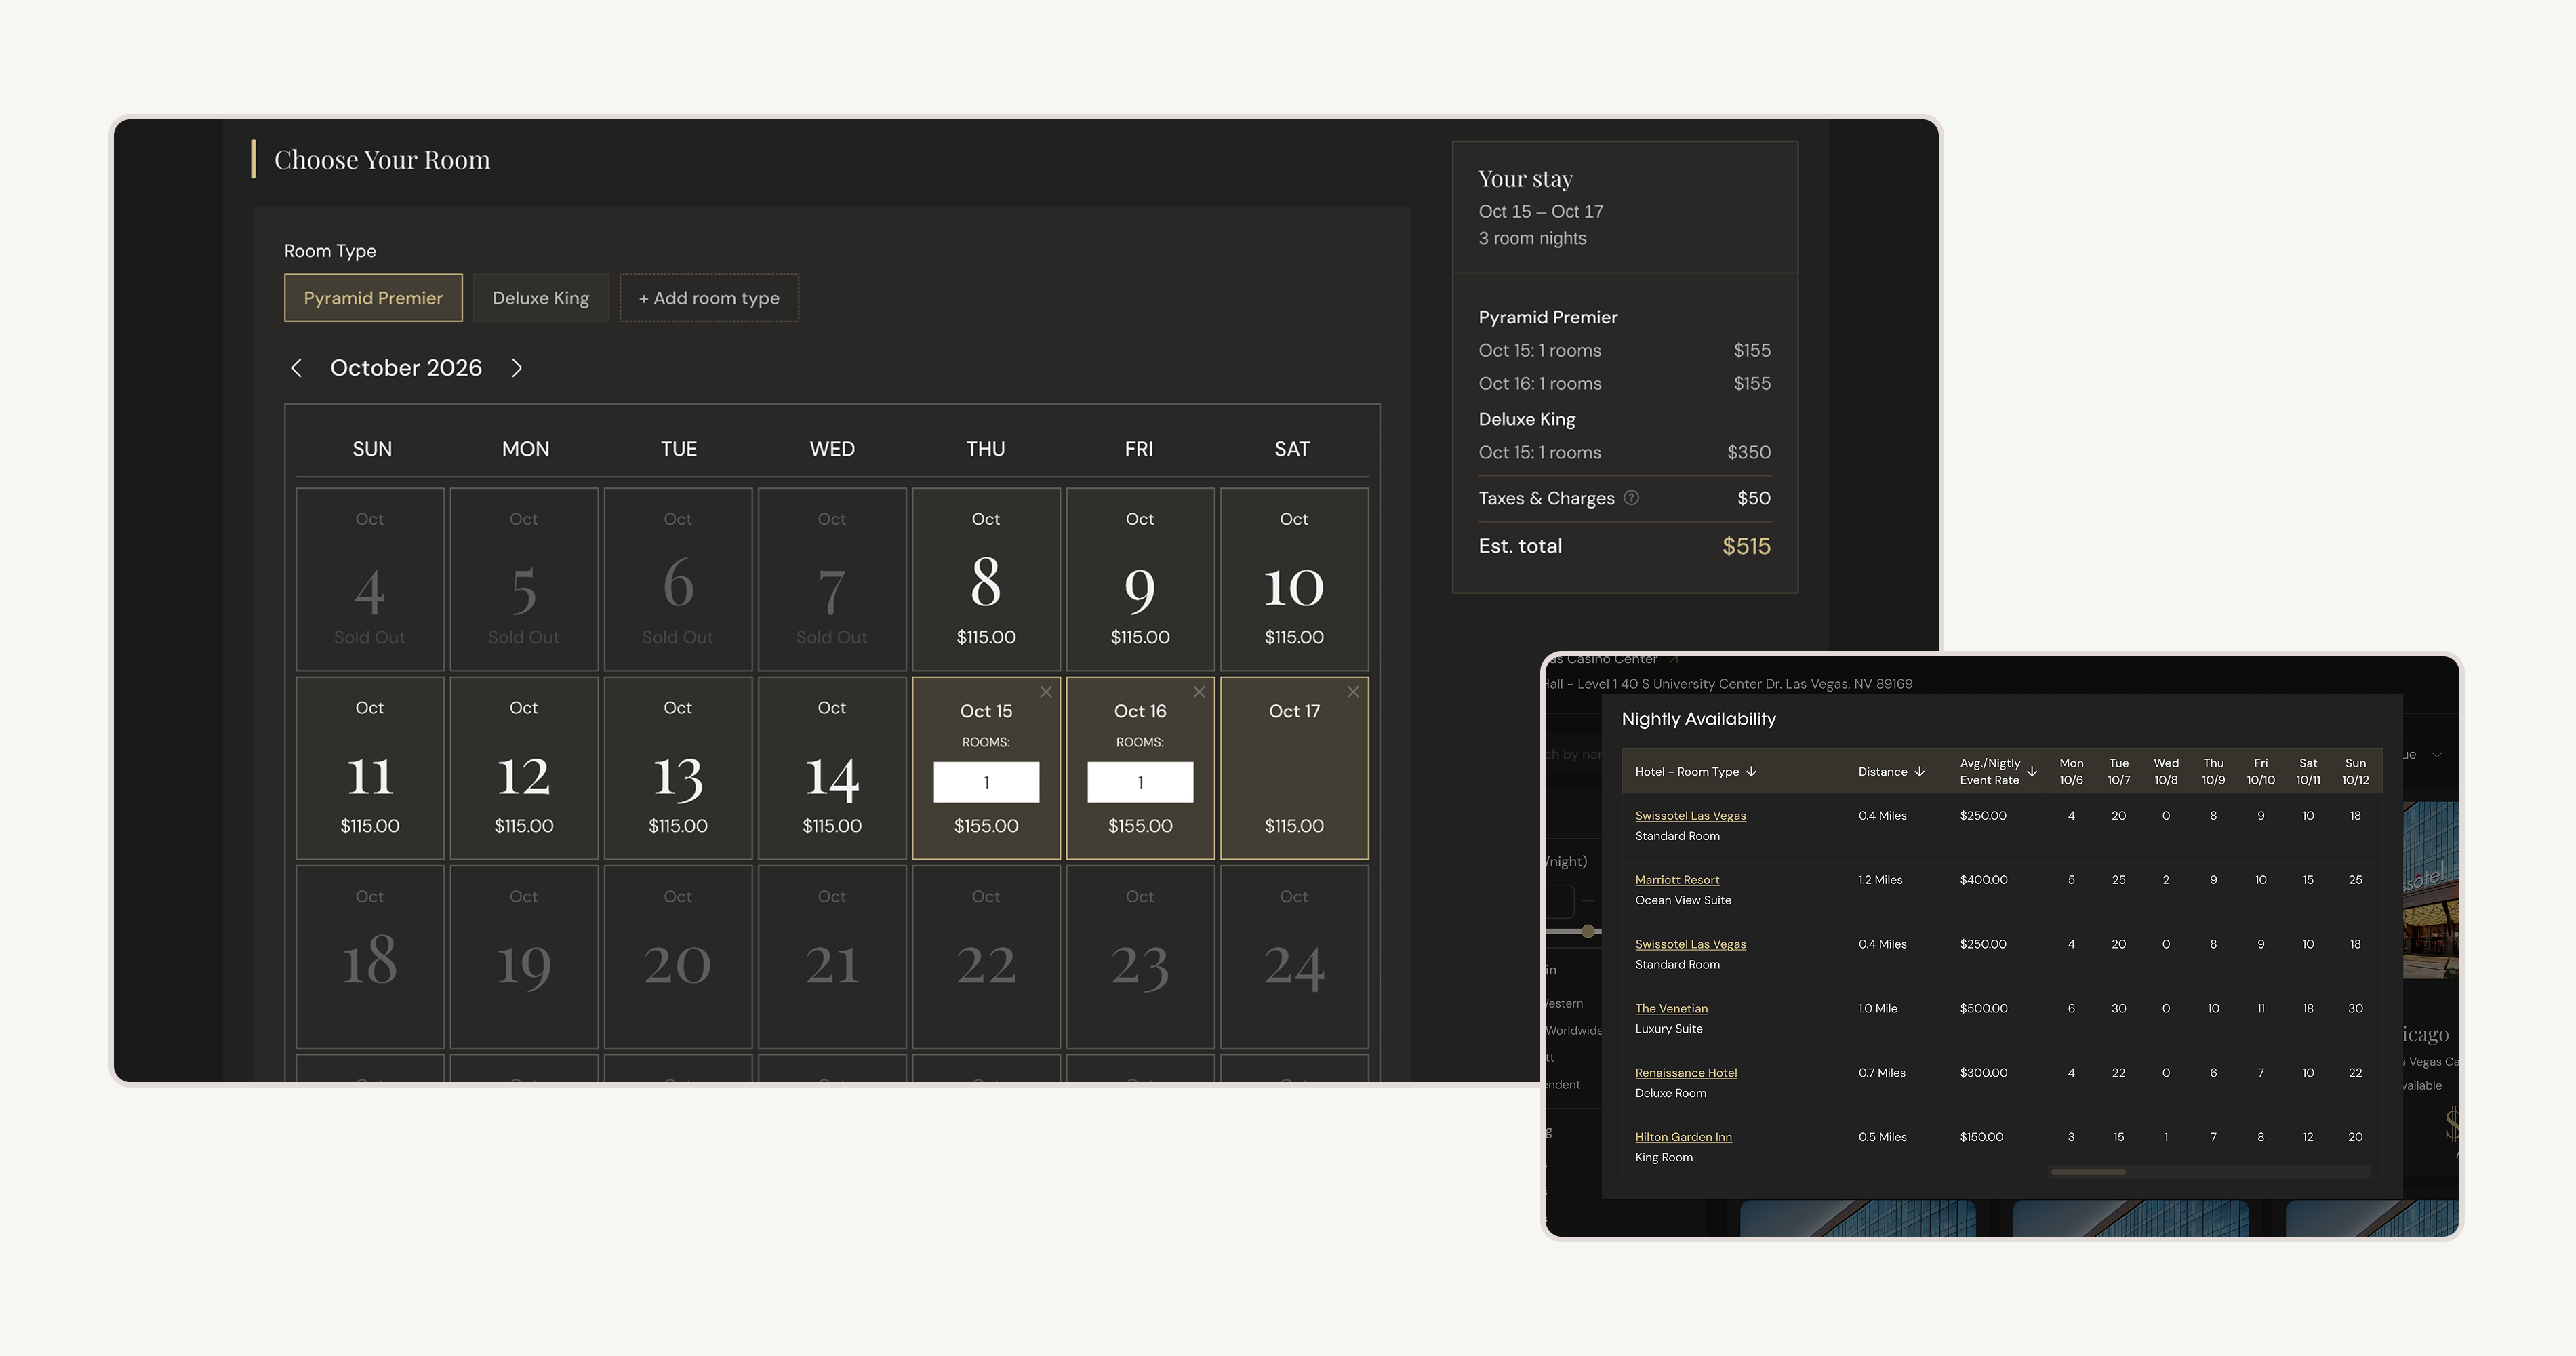Click the SUN weekday header
2576x1356 pixels.
[372, 449]
